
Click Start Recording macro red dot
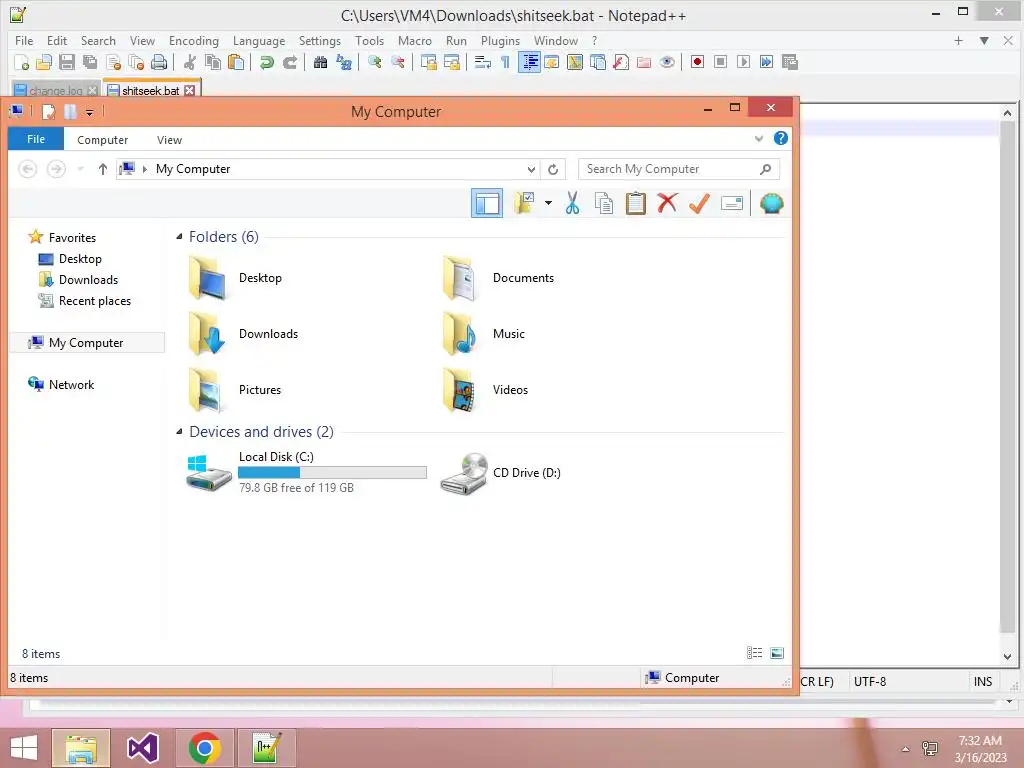tap(697, 62)
